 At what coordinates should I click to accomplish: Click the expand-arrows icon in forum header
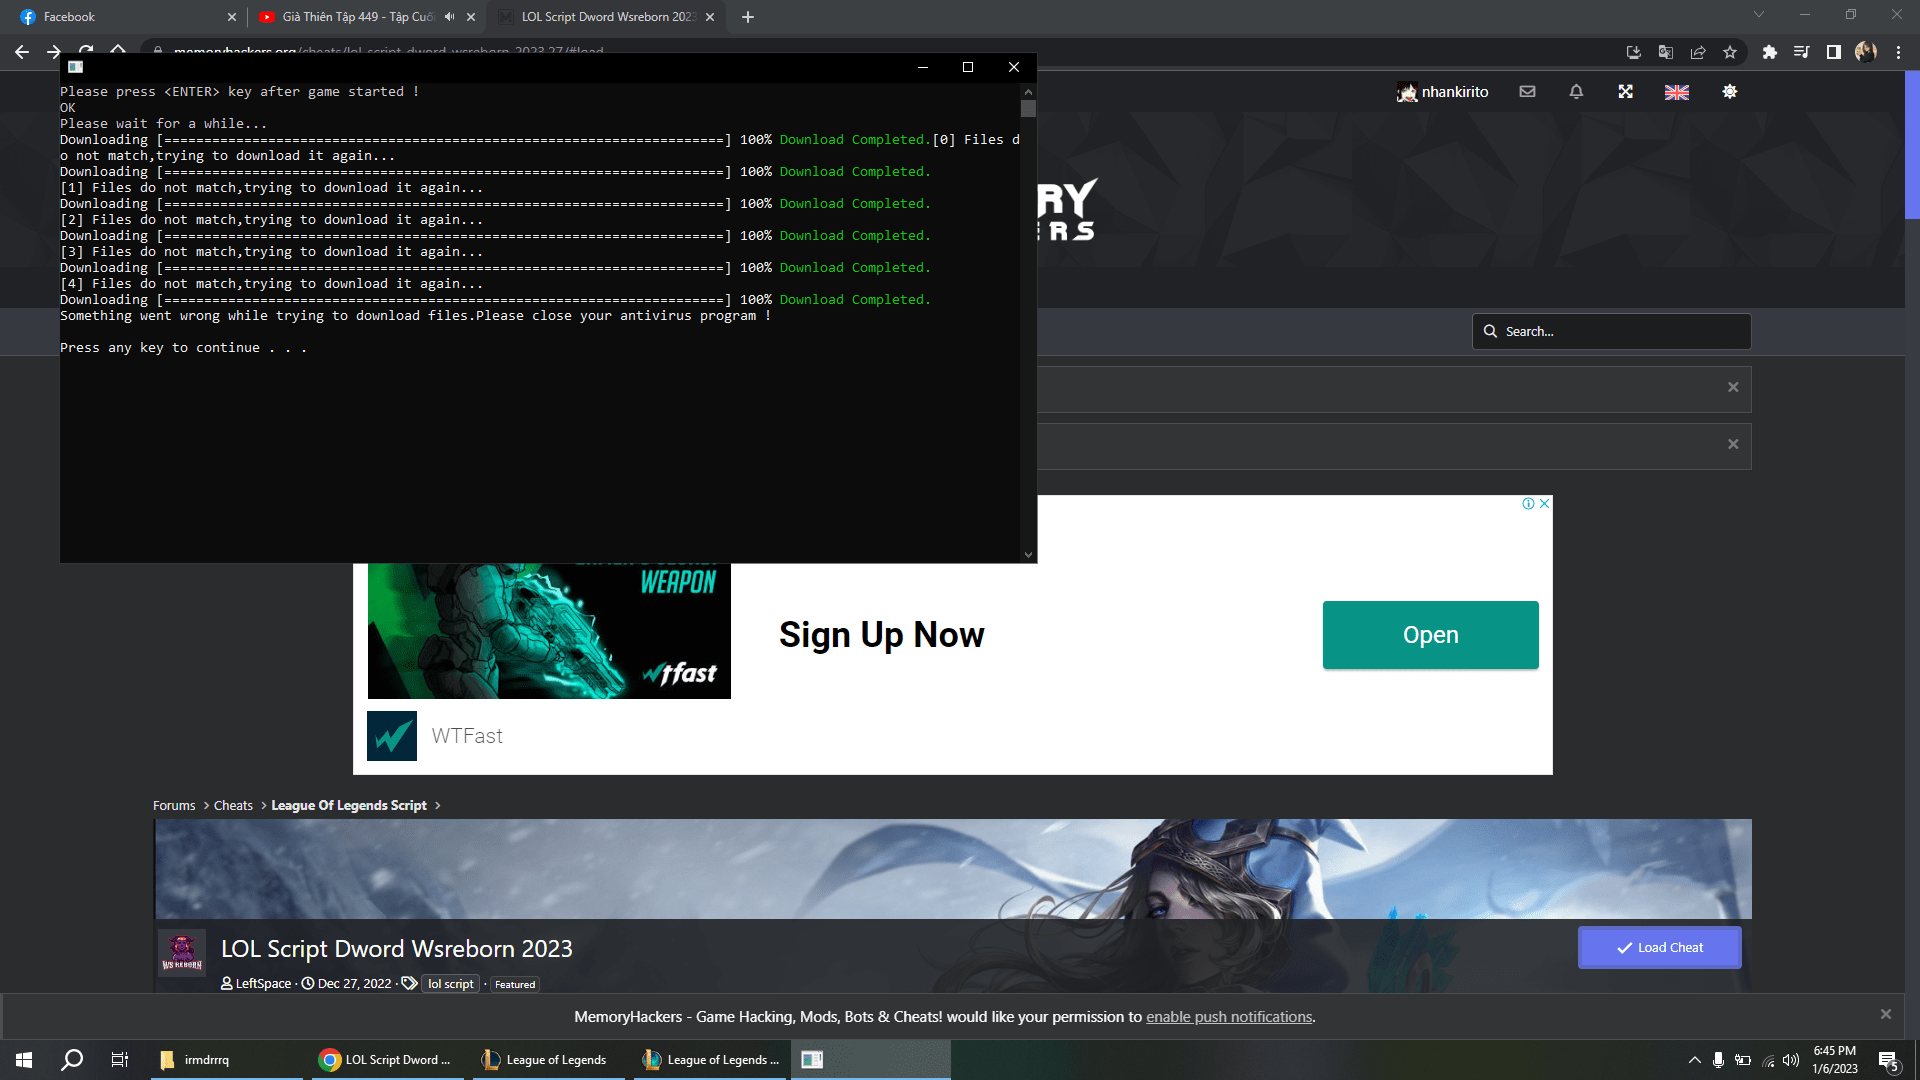1626,92
